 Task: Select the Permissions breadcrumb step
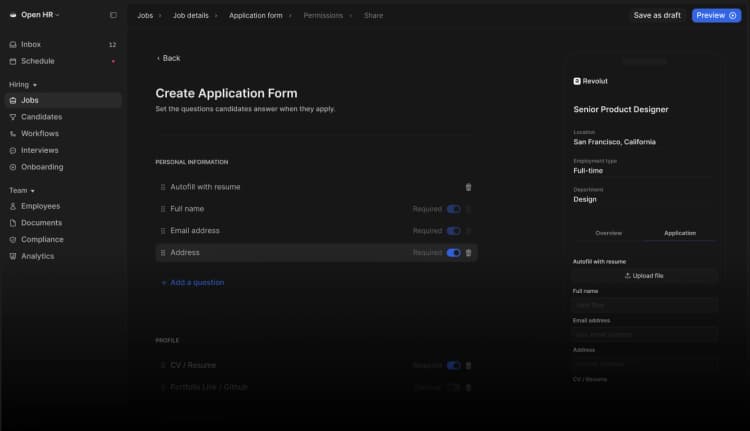[x=323, y=16]
